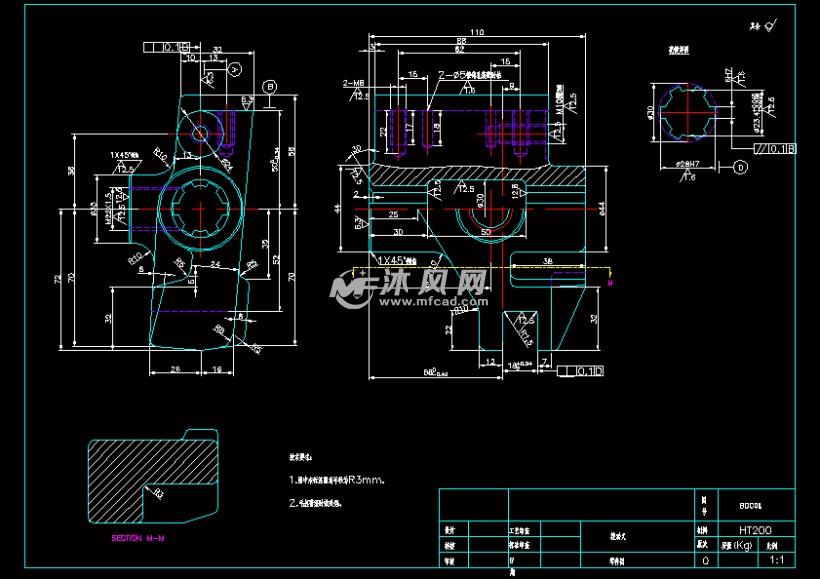
Task: Click the ø30 dimension beside spline detail
Action: click(650, 112)
